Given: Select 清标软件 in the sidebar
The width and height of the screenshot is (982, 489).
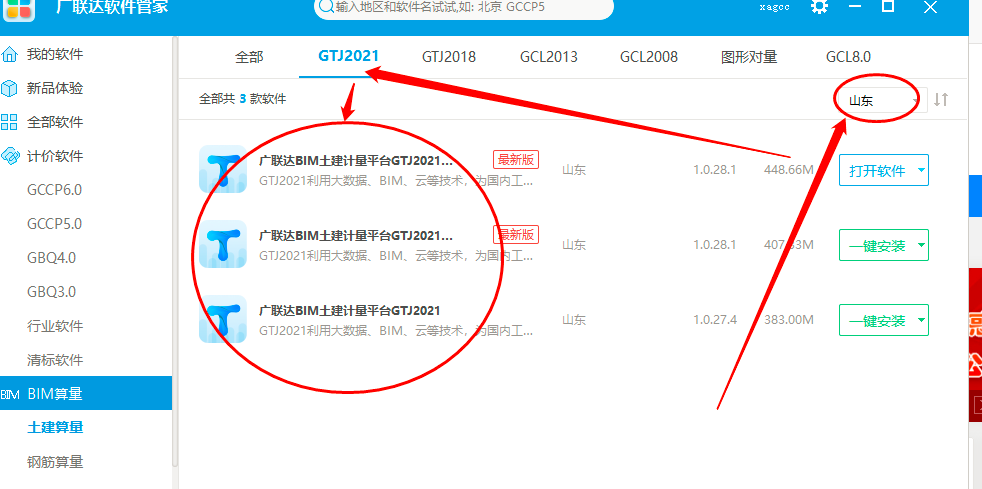Looking at the screenshot, I should pyautogui.click(x=54, y=360).
